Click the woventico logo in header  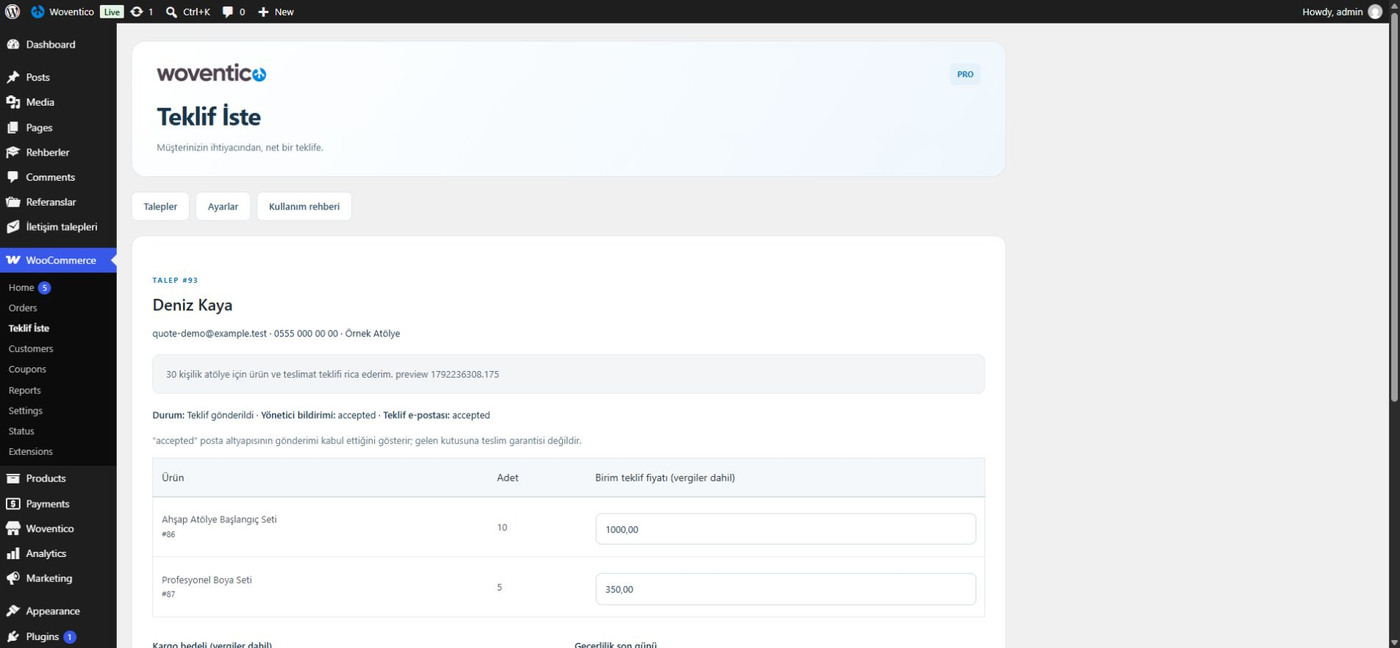point(211,73)
